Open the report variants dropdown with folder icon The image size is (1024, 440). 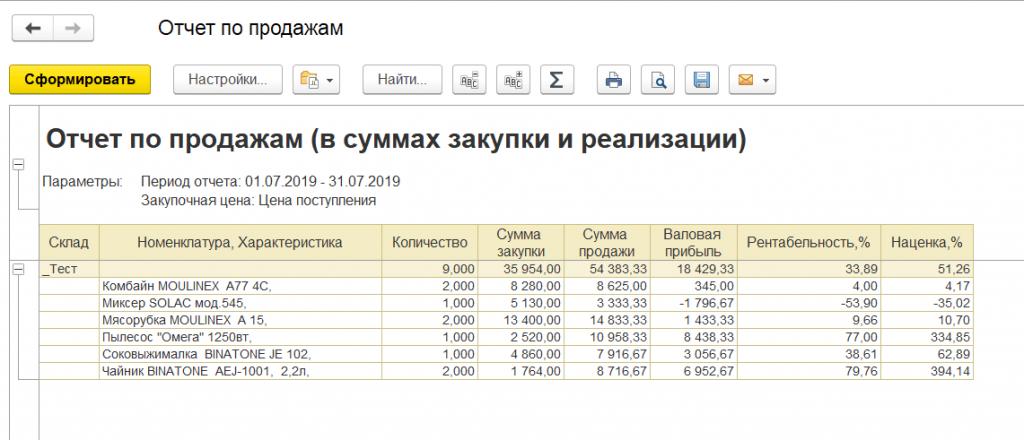pos(316,80)
